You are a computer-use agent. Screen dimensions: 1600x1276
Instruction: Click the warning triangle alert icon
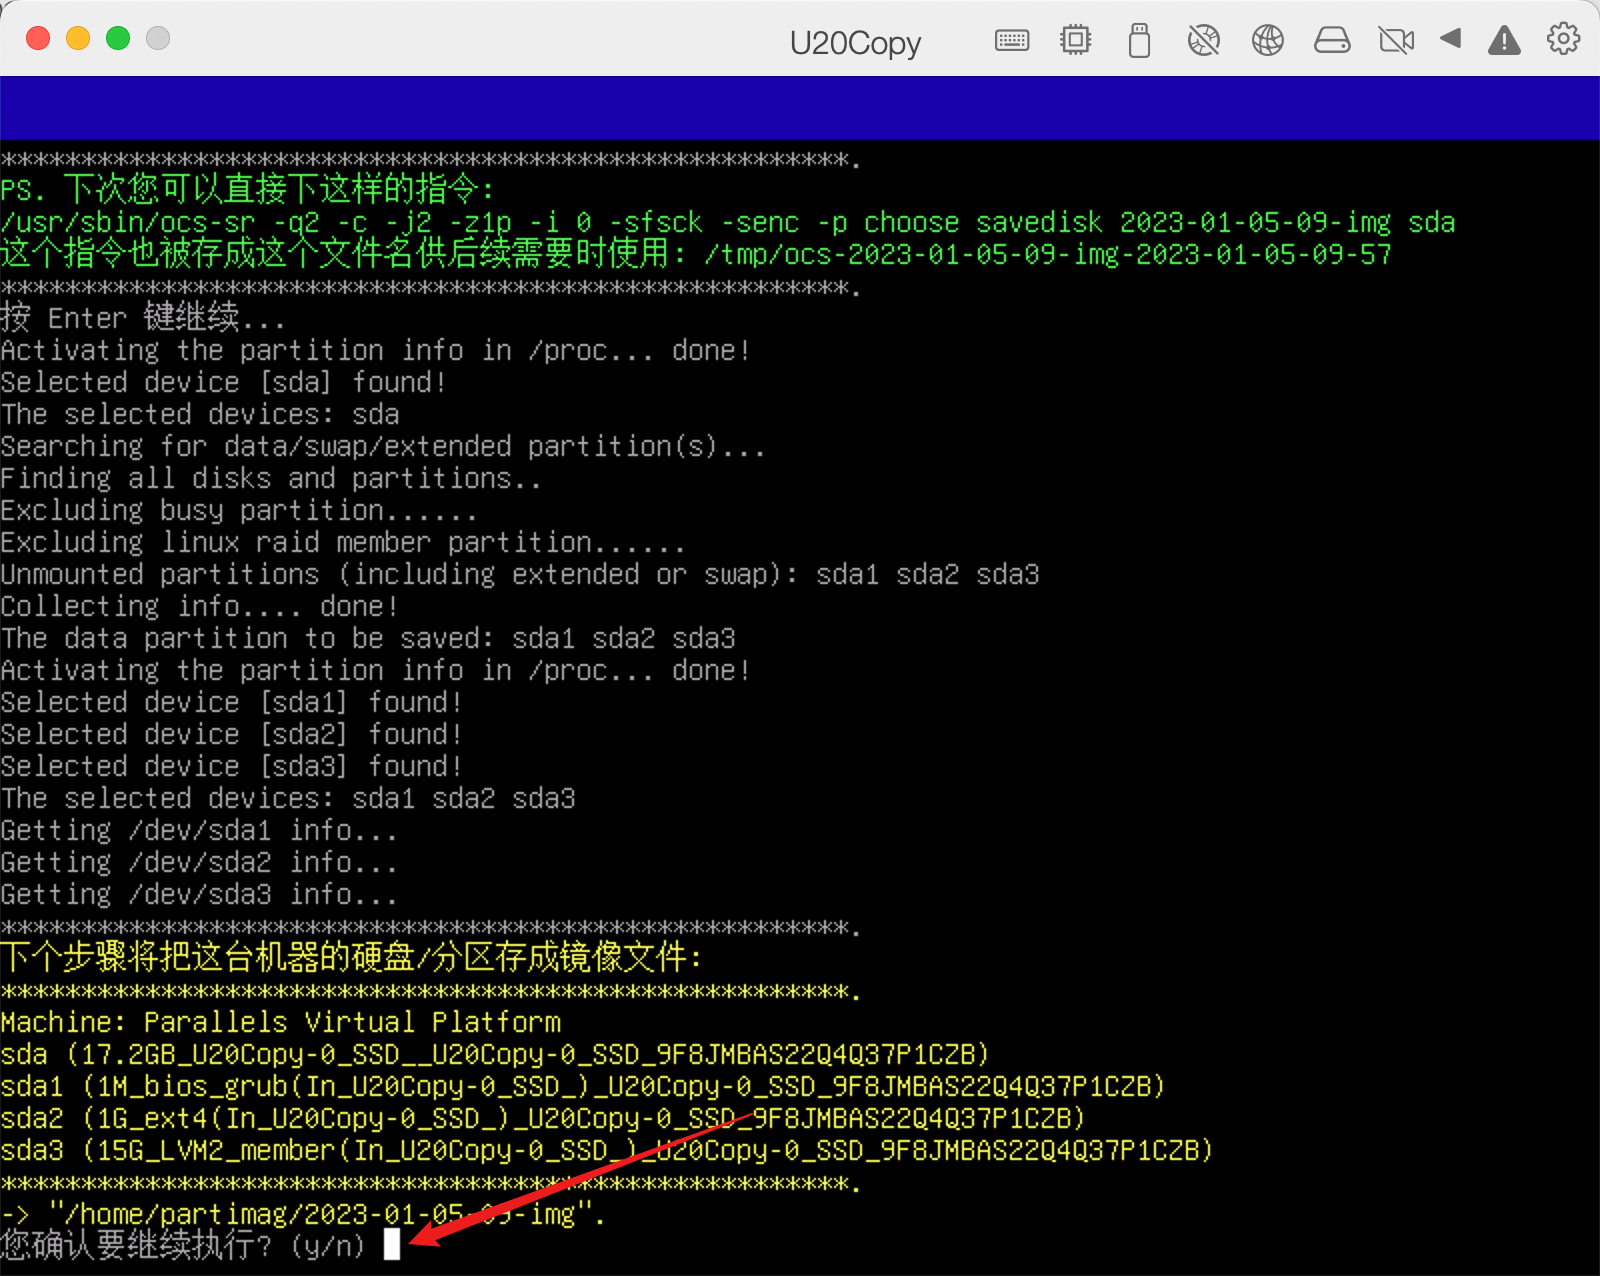[1504, 40]
